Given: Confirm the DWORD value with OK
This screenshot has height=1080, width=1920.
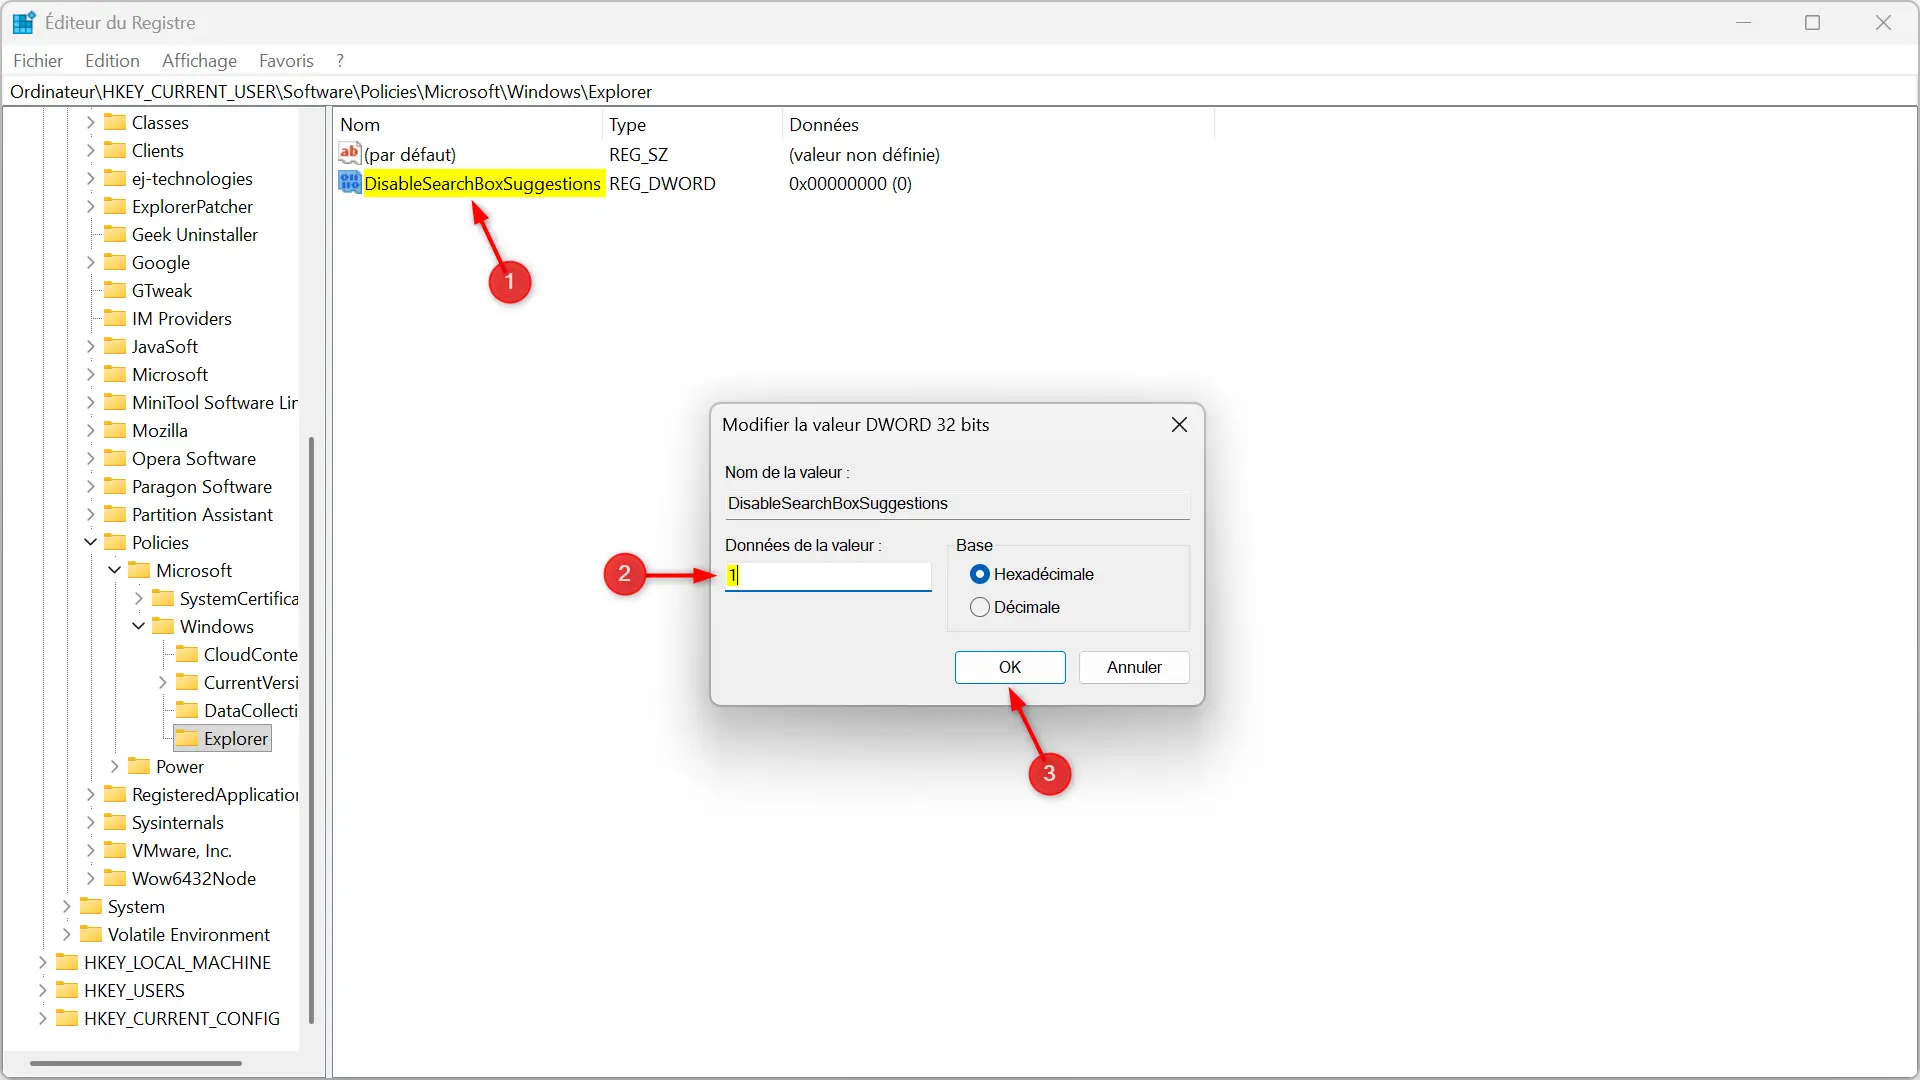Looking at the screenshot, I should 1010,667.
